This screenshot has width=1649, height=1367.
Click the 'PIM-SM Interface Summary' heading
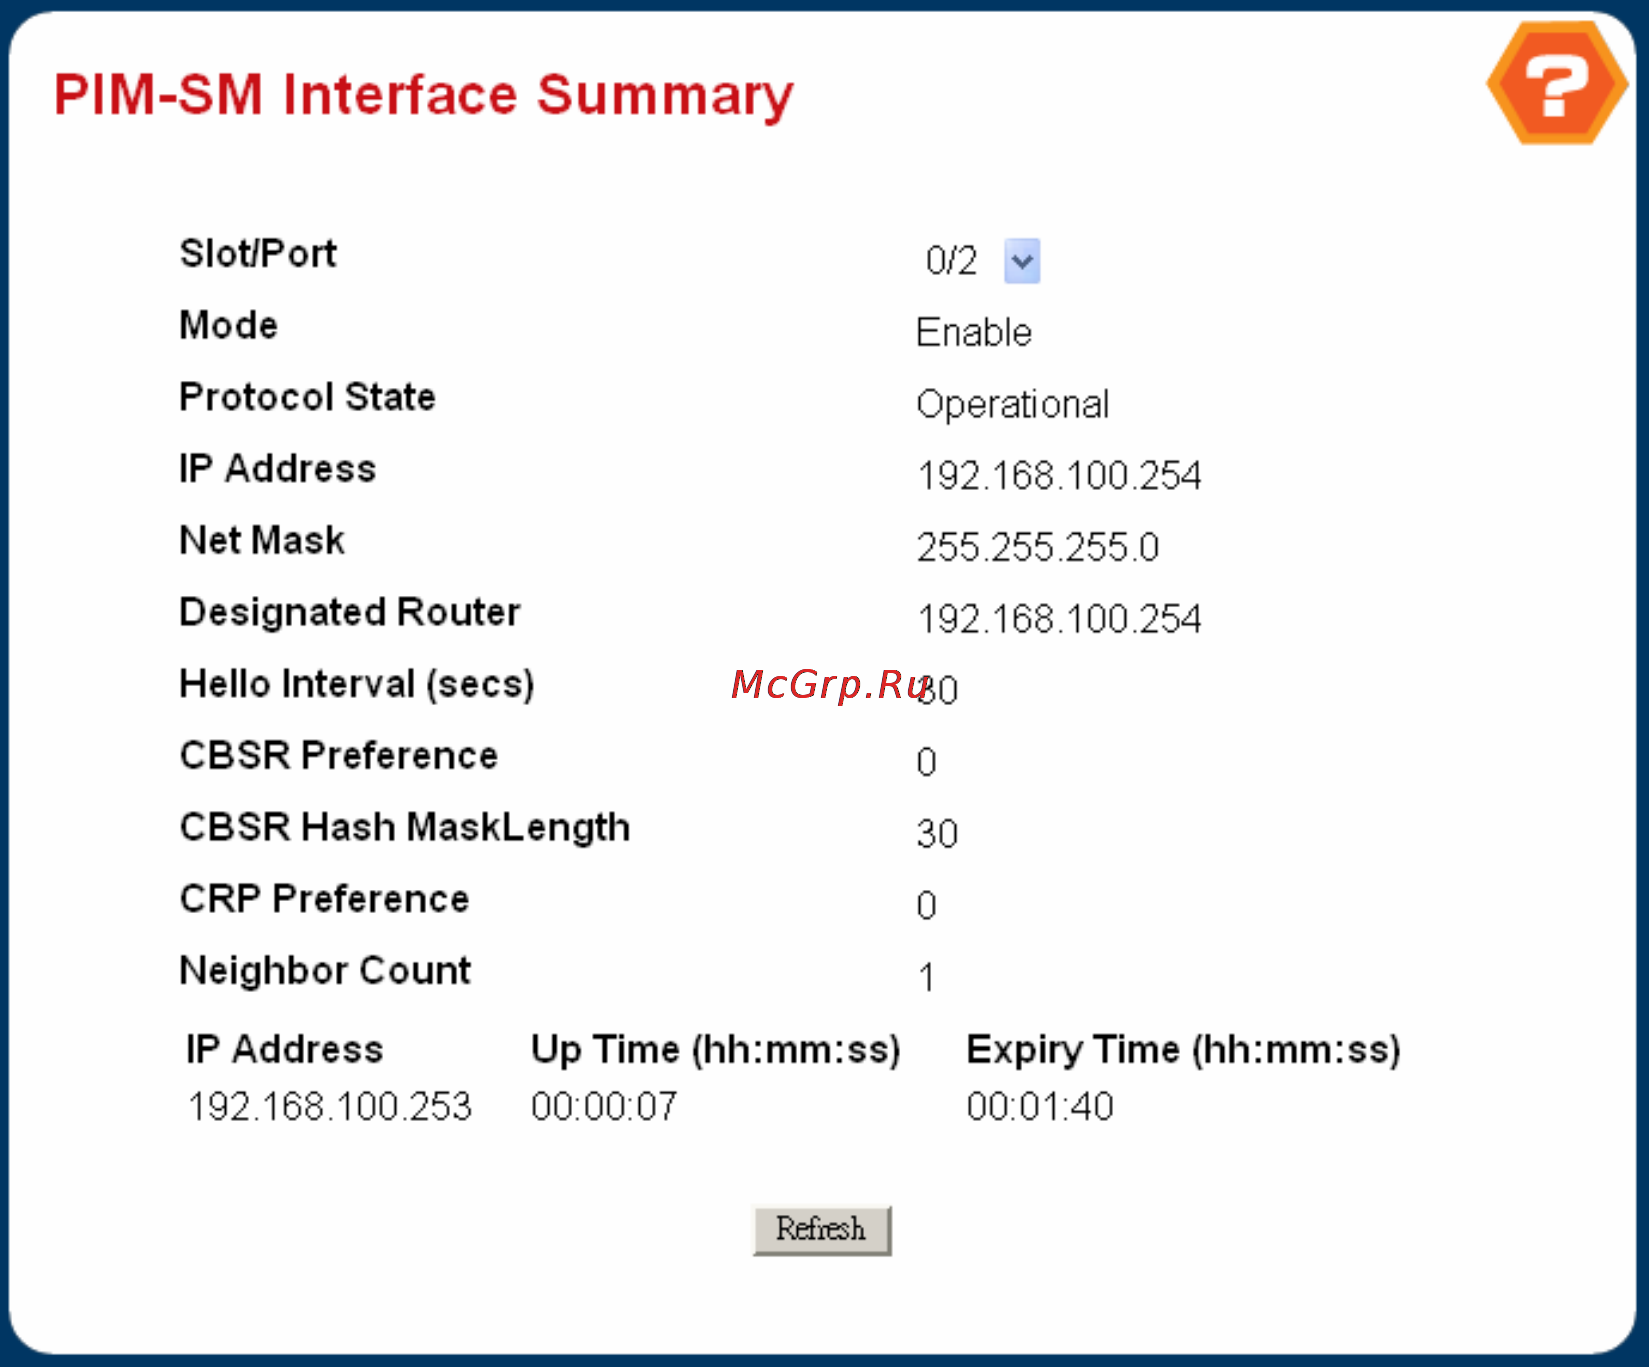(423, 95)
